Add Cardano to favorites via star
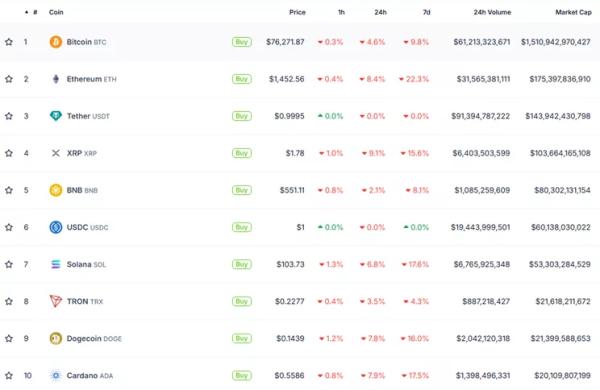Image resolution: width=600 pixels, height=390 pixels. click(9, 375)
